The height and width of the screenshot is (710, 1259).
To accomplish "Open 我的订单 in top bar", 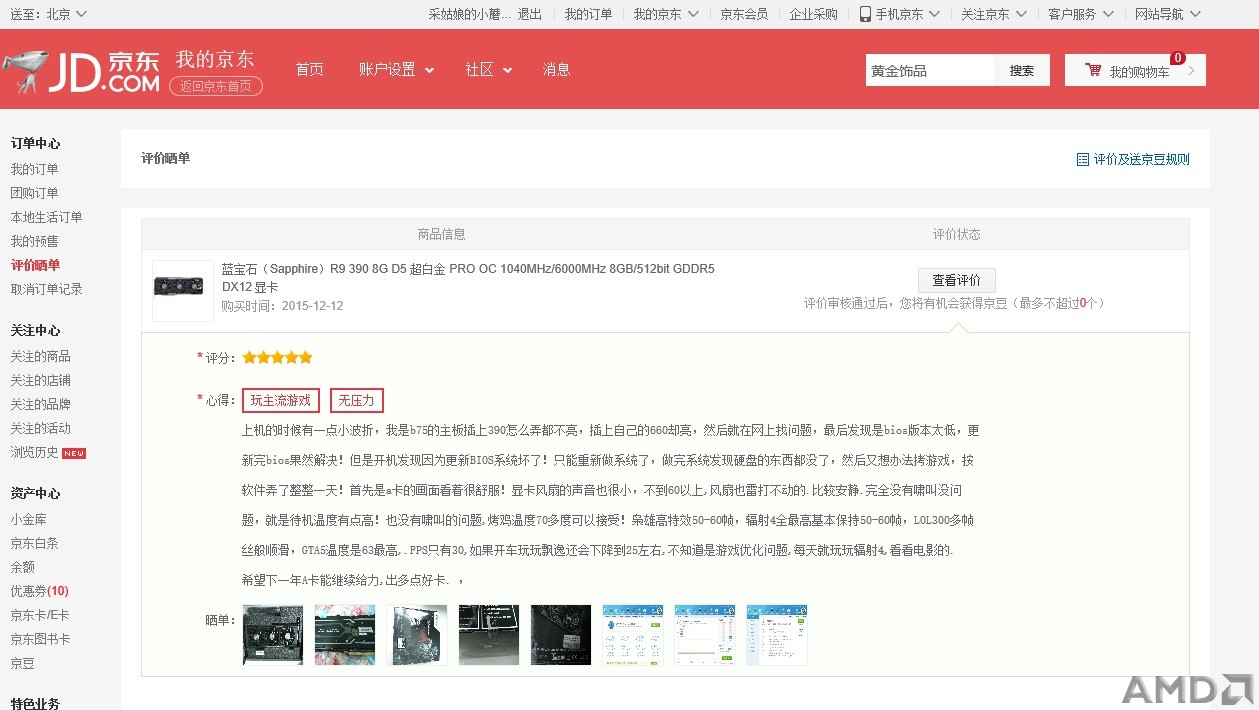I will coord(588,14).
